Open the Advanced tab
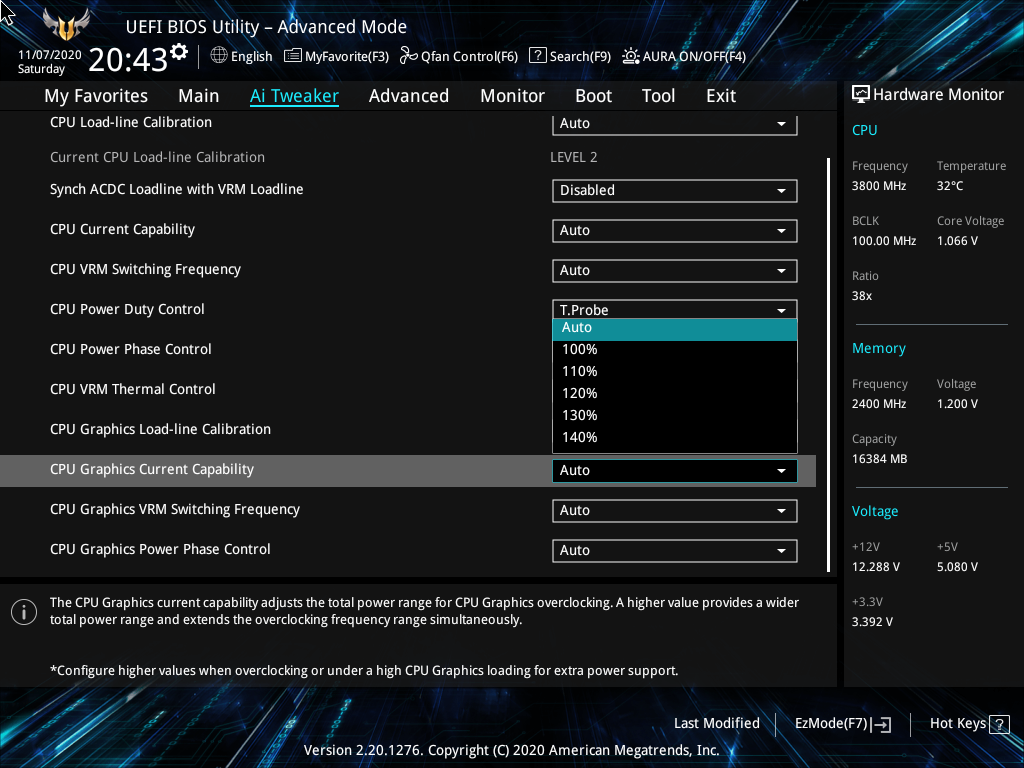This screenshot has width=1024, height=768. pyautogui.click(x=408, y=96)
